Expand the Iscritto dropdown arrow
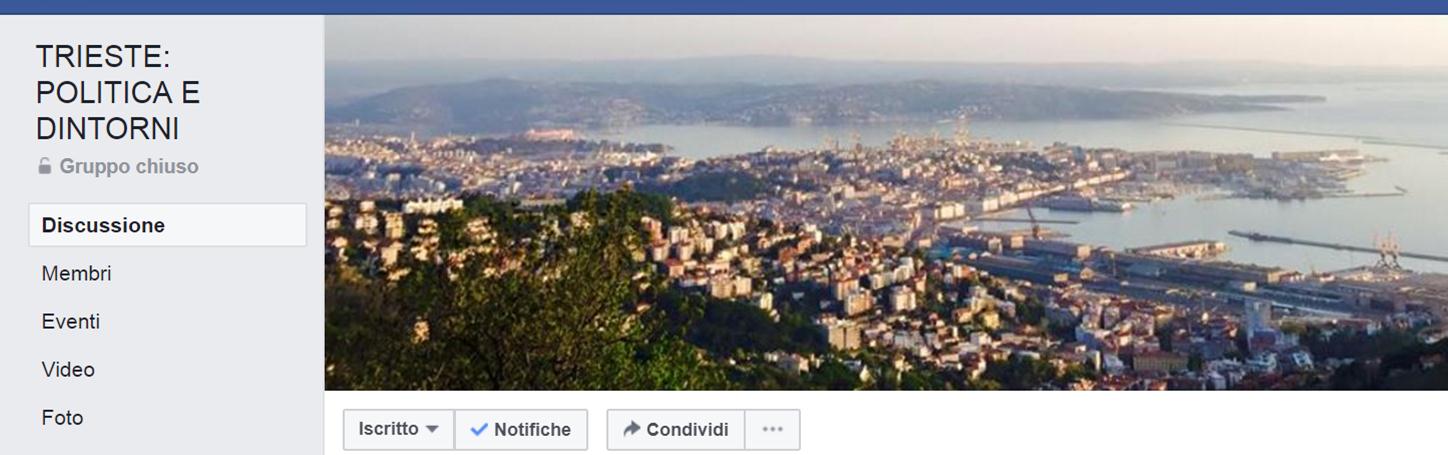Viewport: 1448px width, 455px height. [x=432, y=429]
